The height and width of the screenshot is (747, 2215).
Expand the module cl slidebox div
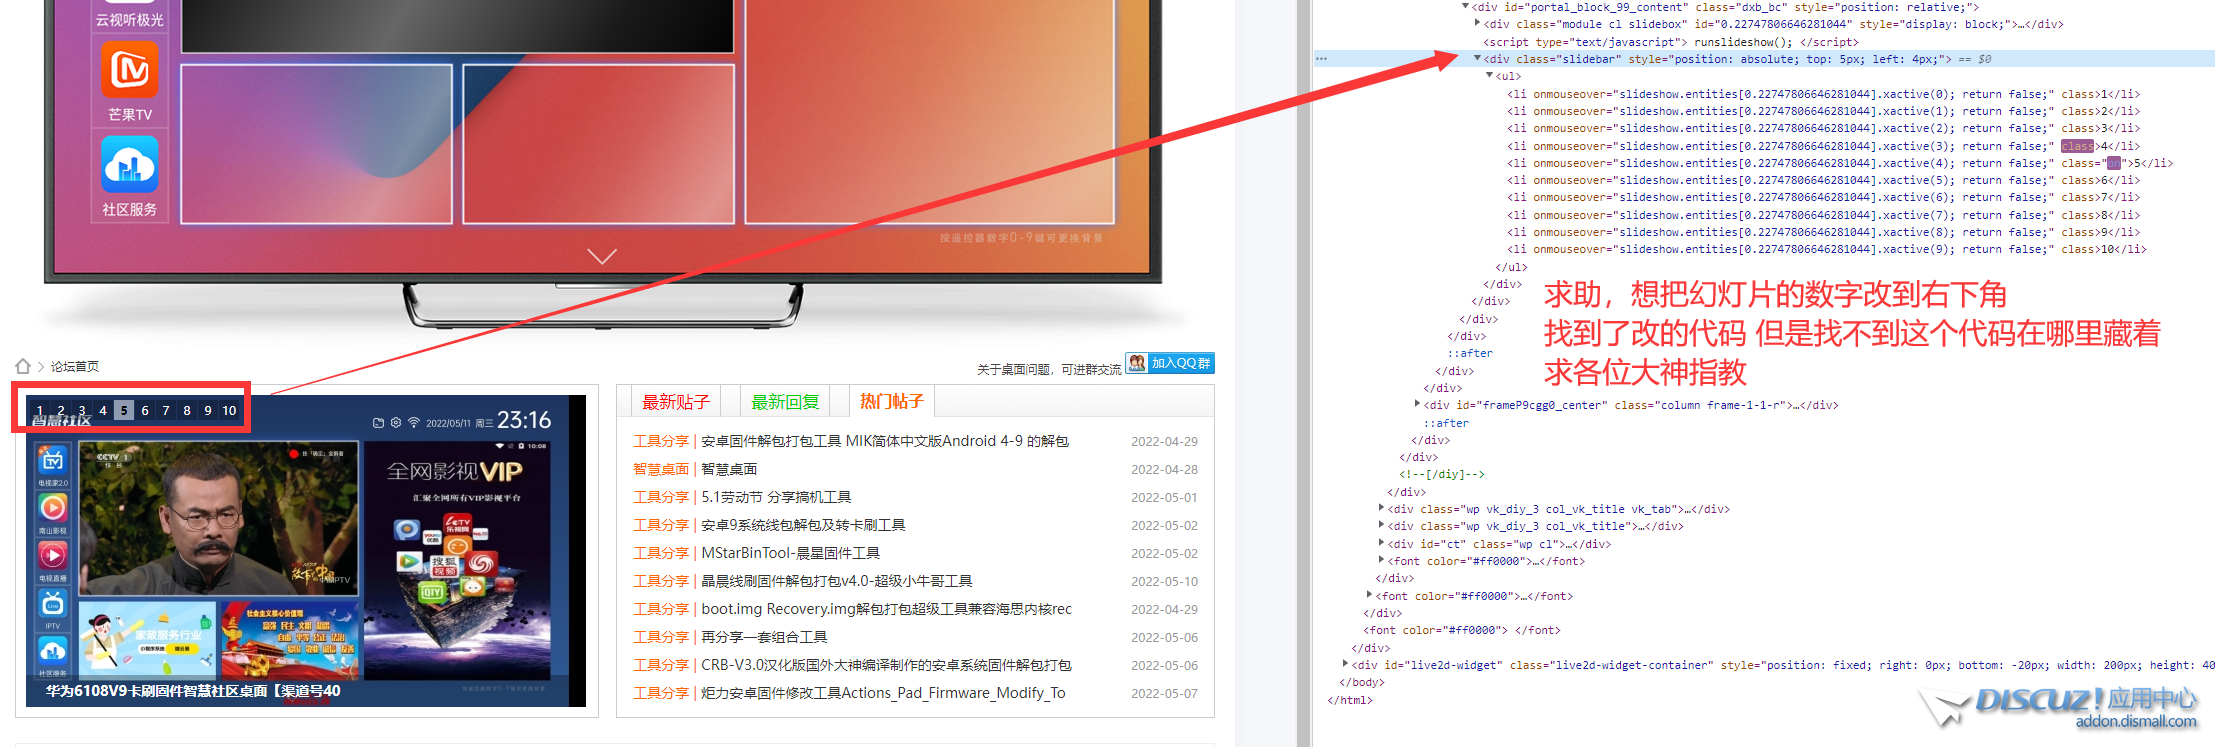click(x=1477, y=24)
